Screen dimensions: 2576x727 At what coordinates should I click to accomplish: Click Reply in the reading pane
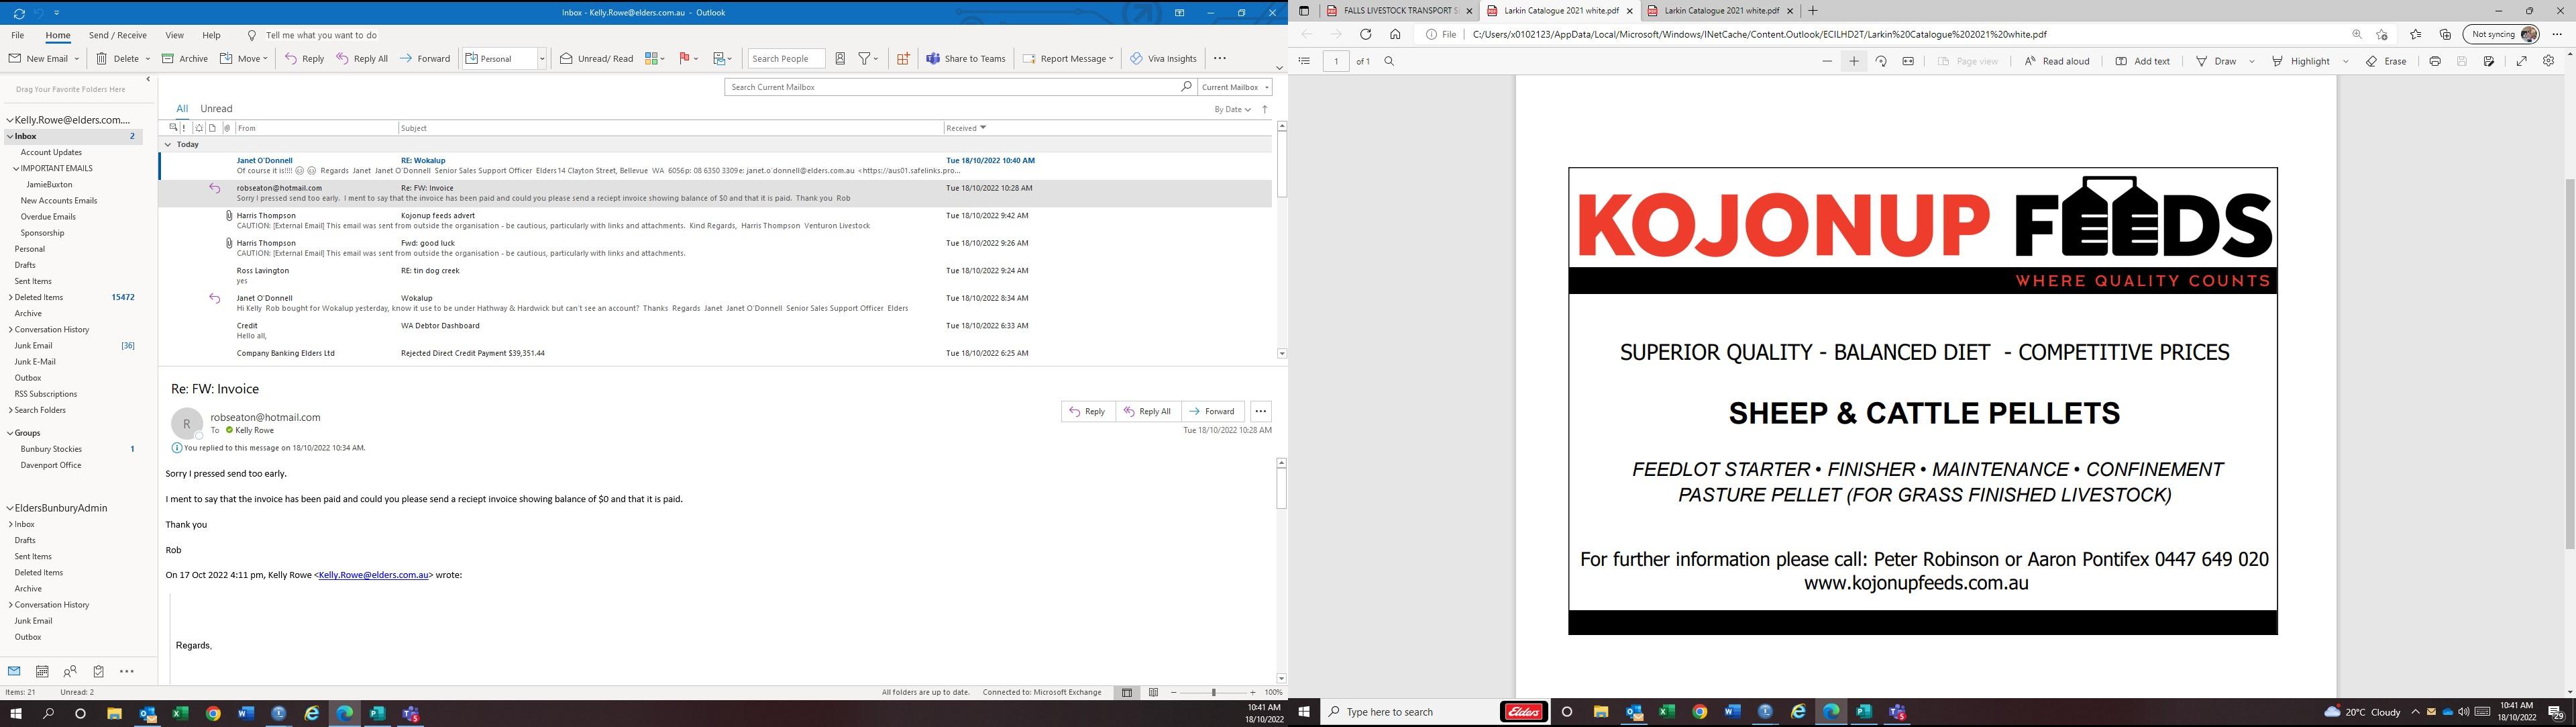tap(1087, 411)
